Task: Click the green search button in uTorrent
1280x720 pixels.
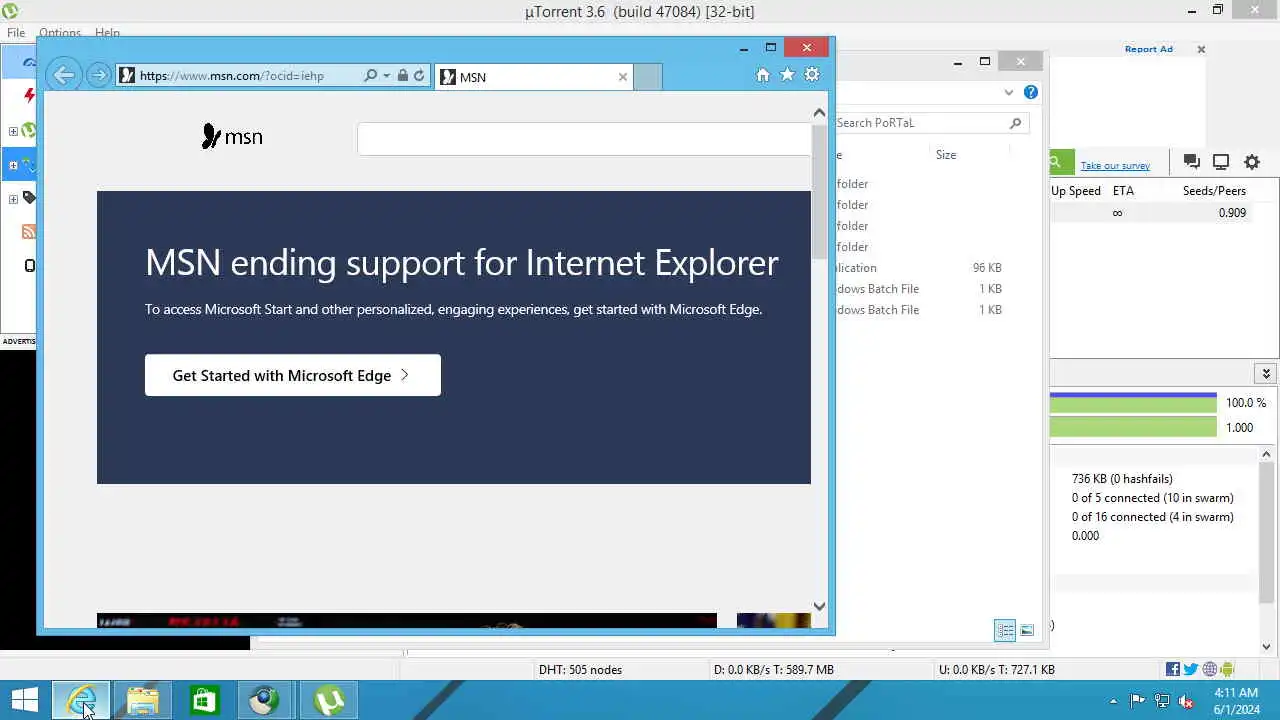Action: [x=1061, y=162]
